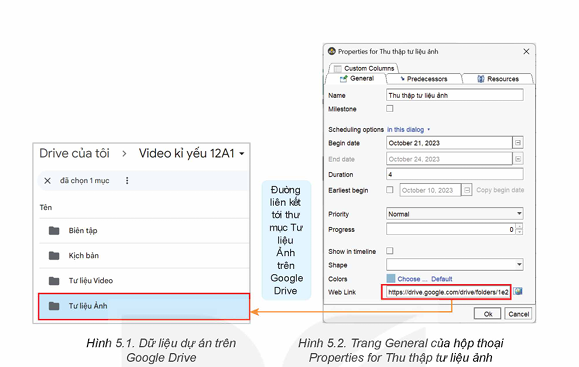Click the 'đã chọn 1 mục' selection text
The image size is (579, 367).
[x=85, y=181]
